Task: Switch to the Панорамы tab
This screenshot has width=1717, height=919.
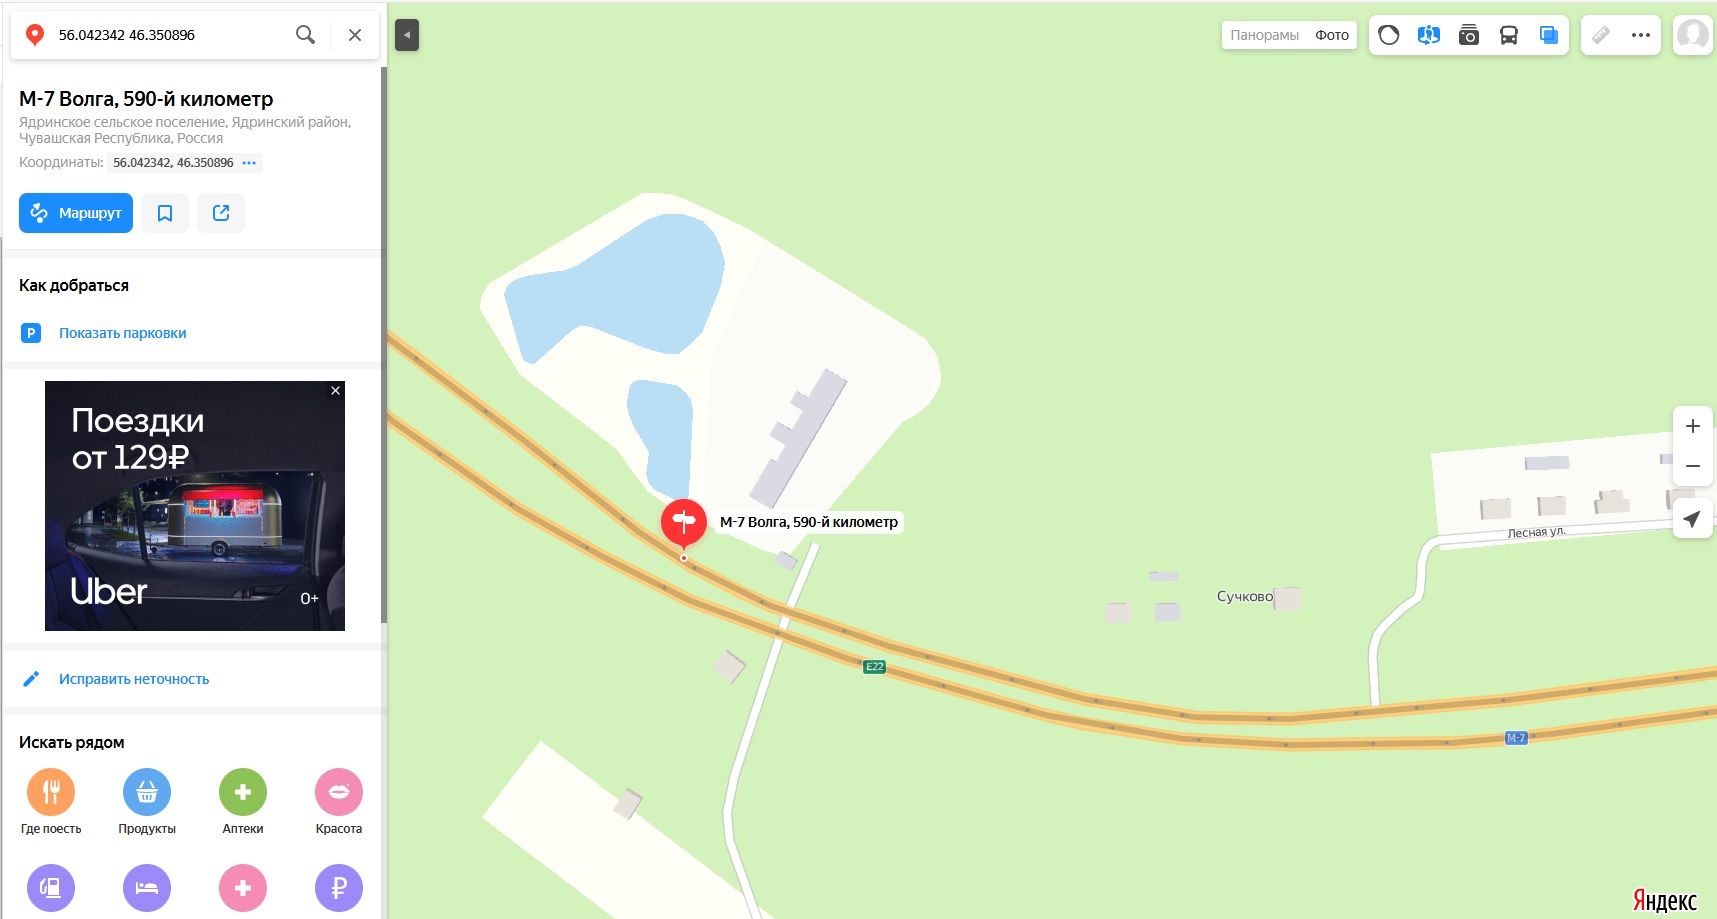Action: pyautogui.click(x=1265, y=35)
